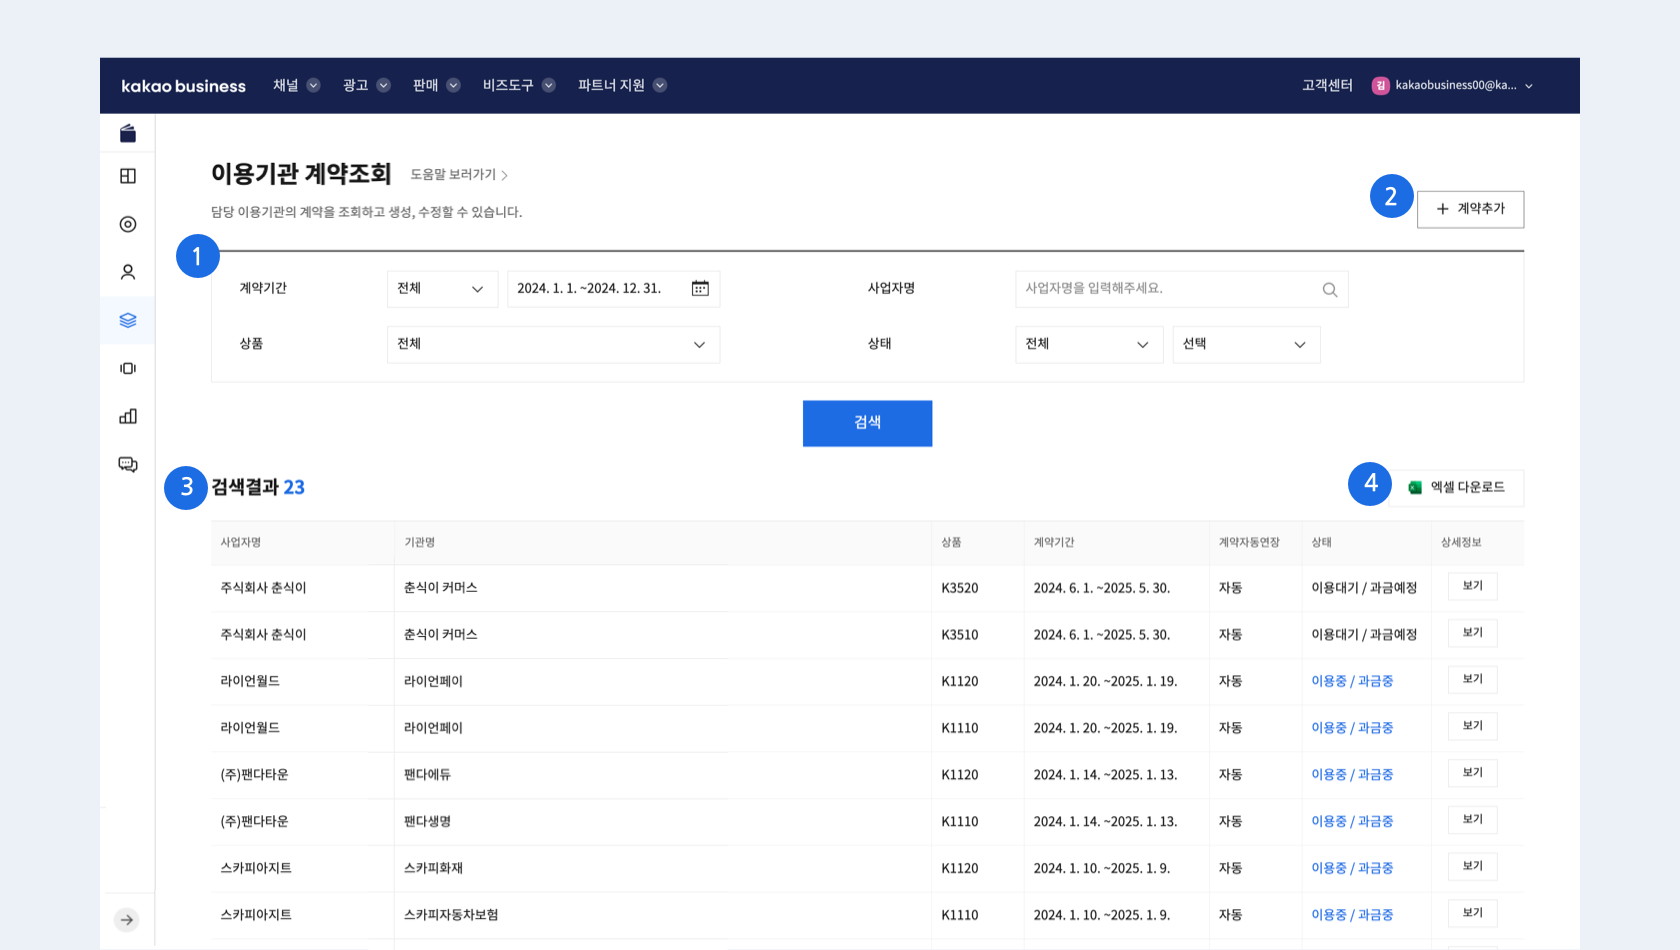The image size is (1680, 950).
Task: Open the 비즈도구 menu in top navigation
Action: point(518,85)
